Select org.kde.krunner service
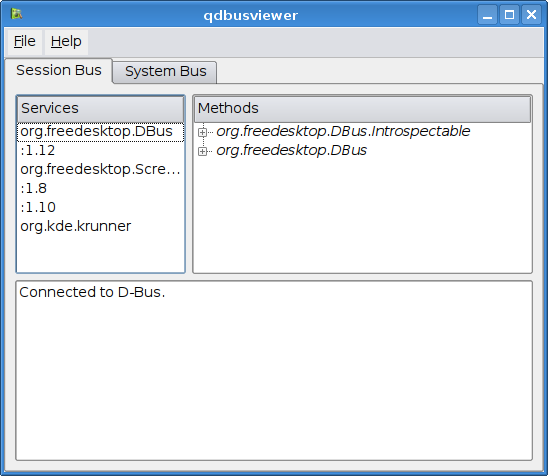The image size is (548, 476). pos(100,226)
